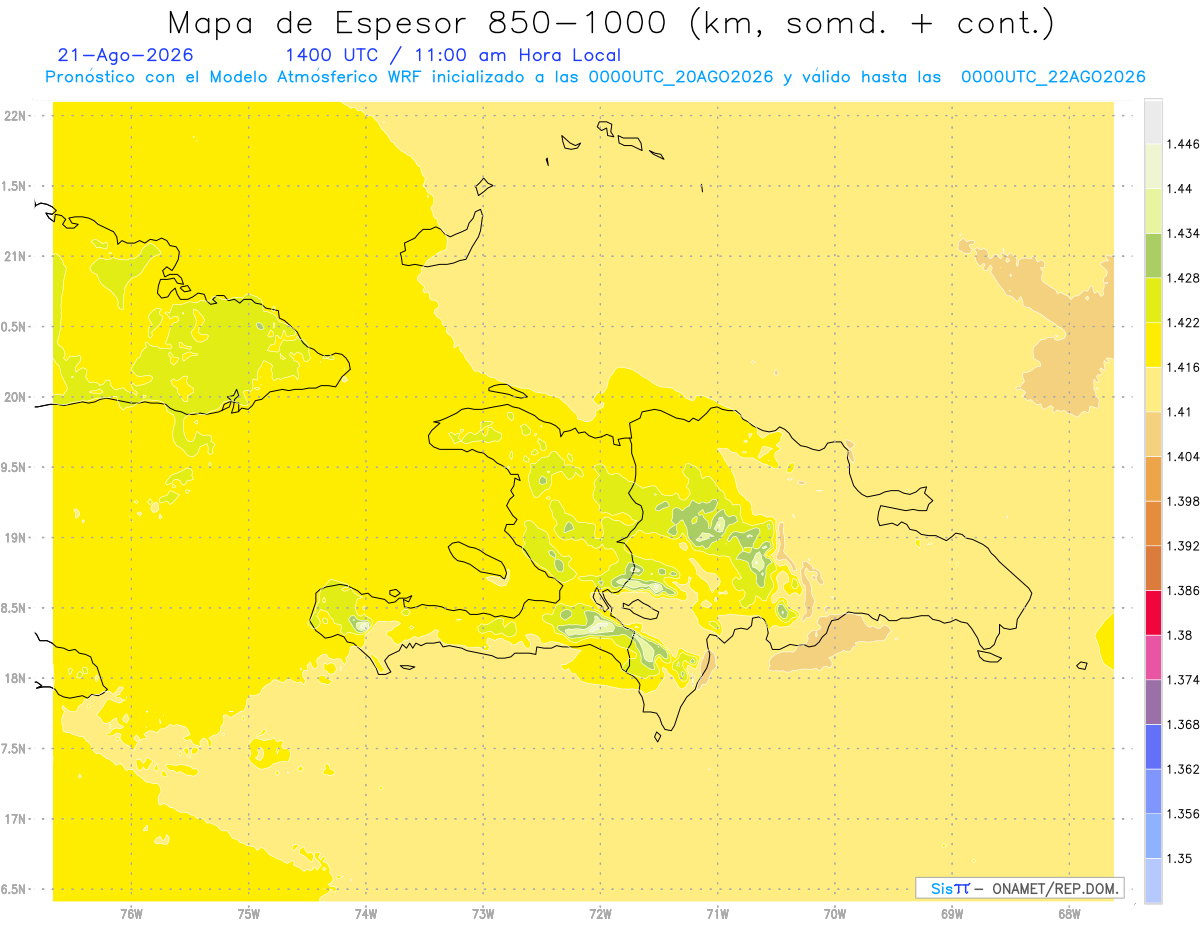Click the 1.5N latitude label
1200x927 pixels.
[x=15, y=186]
